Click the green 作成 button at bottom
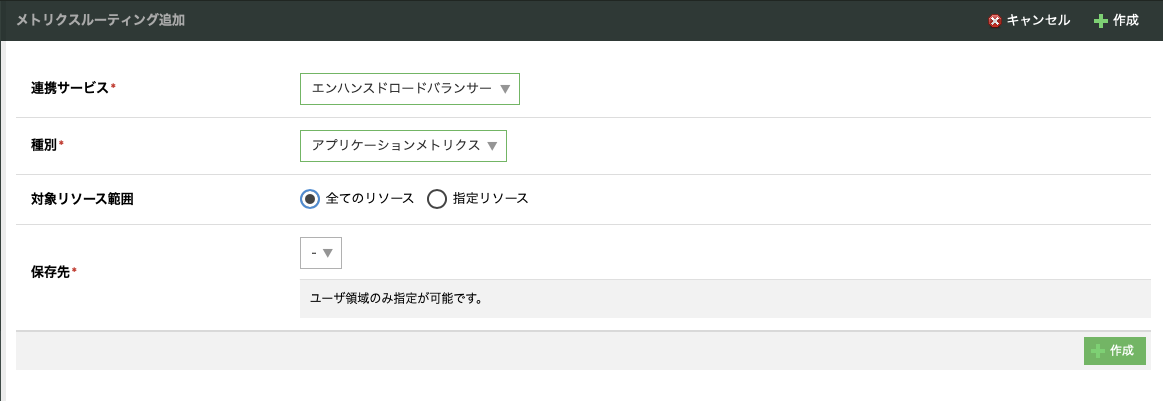 1115,351
